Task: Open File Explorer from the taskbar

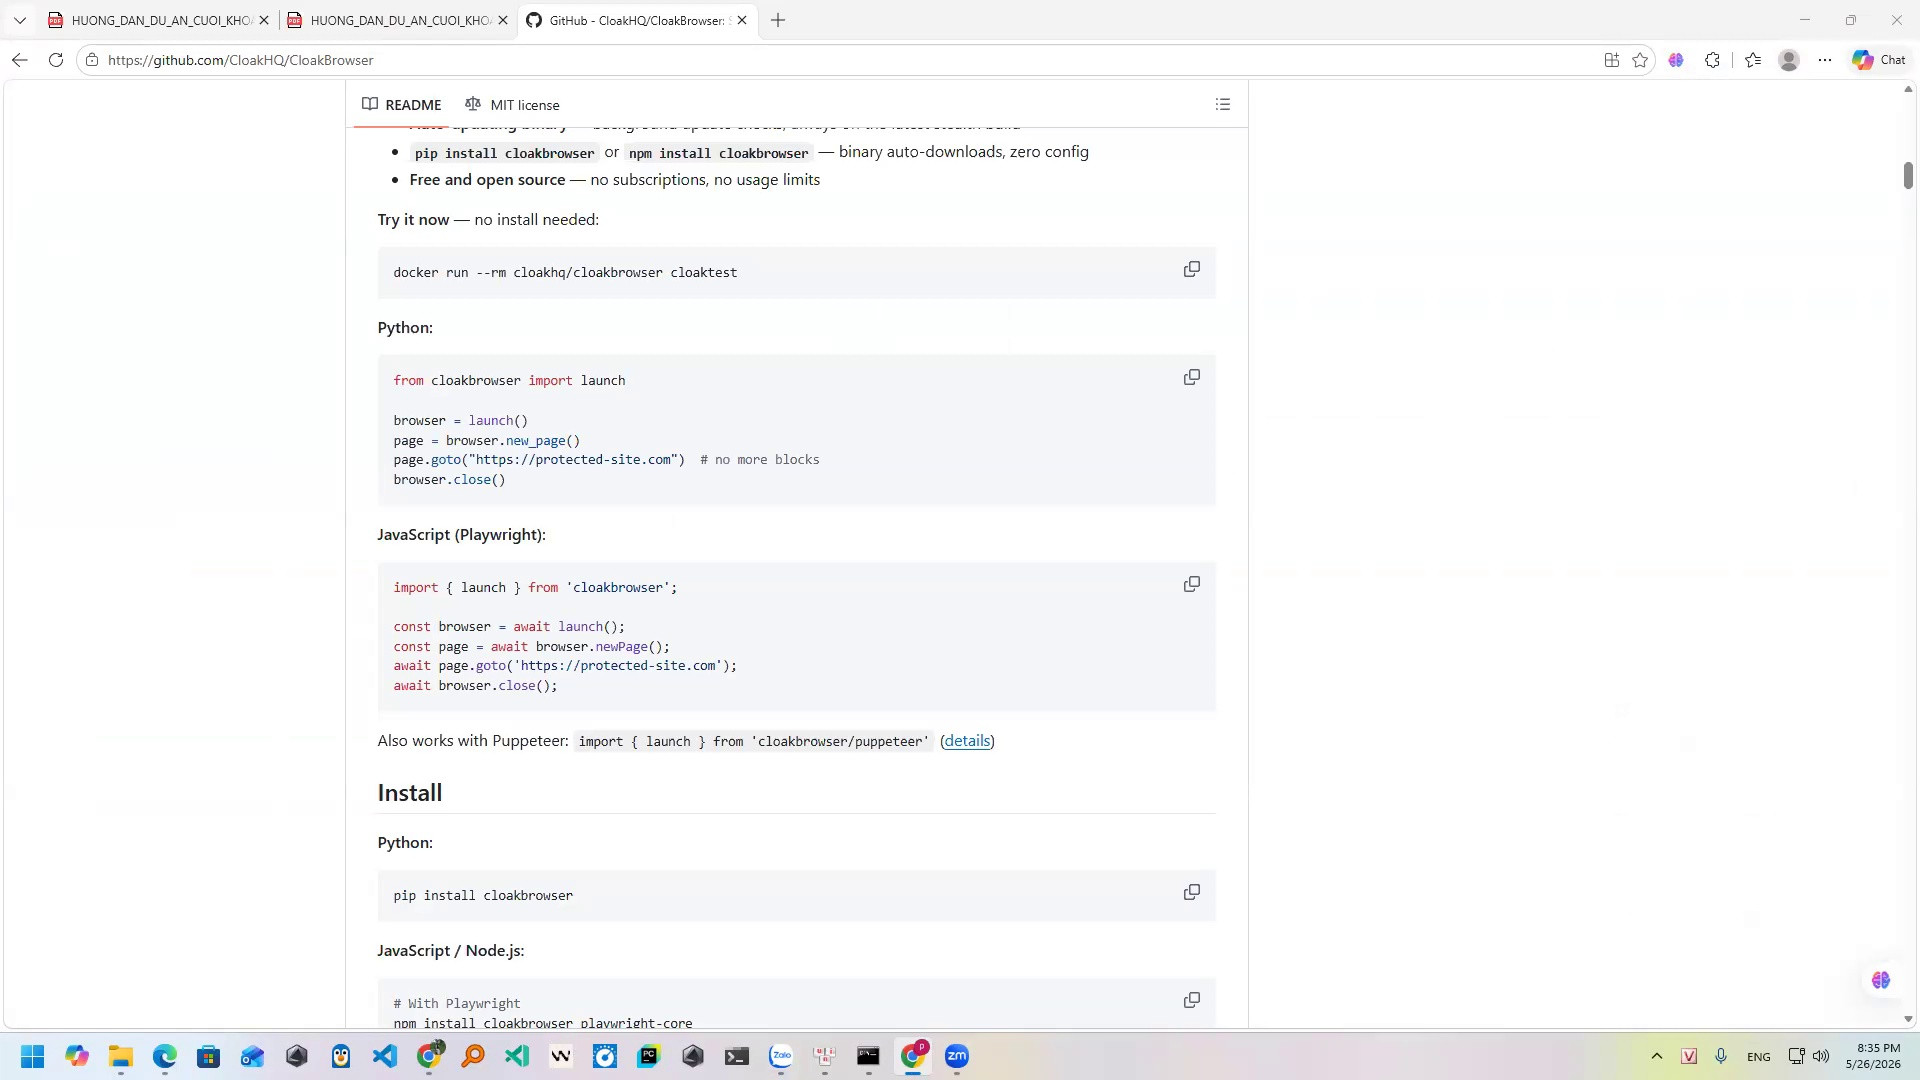Action: click(x=121, y=1056)
